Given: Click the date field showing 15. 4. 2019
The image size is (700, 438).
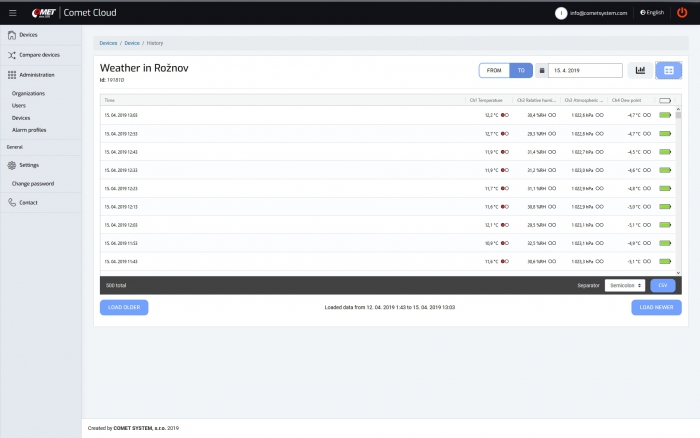Looking at the screenshot, I should [585, 70].
